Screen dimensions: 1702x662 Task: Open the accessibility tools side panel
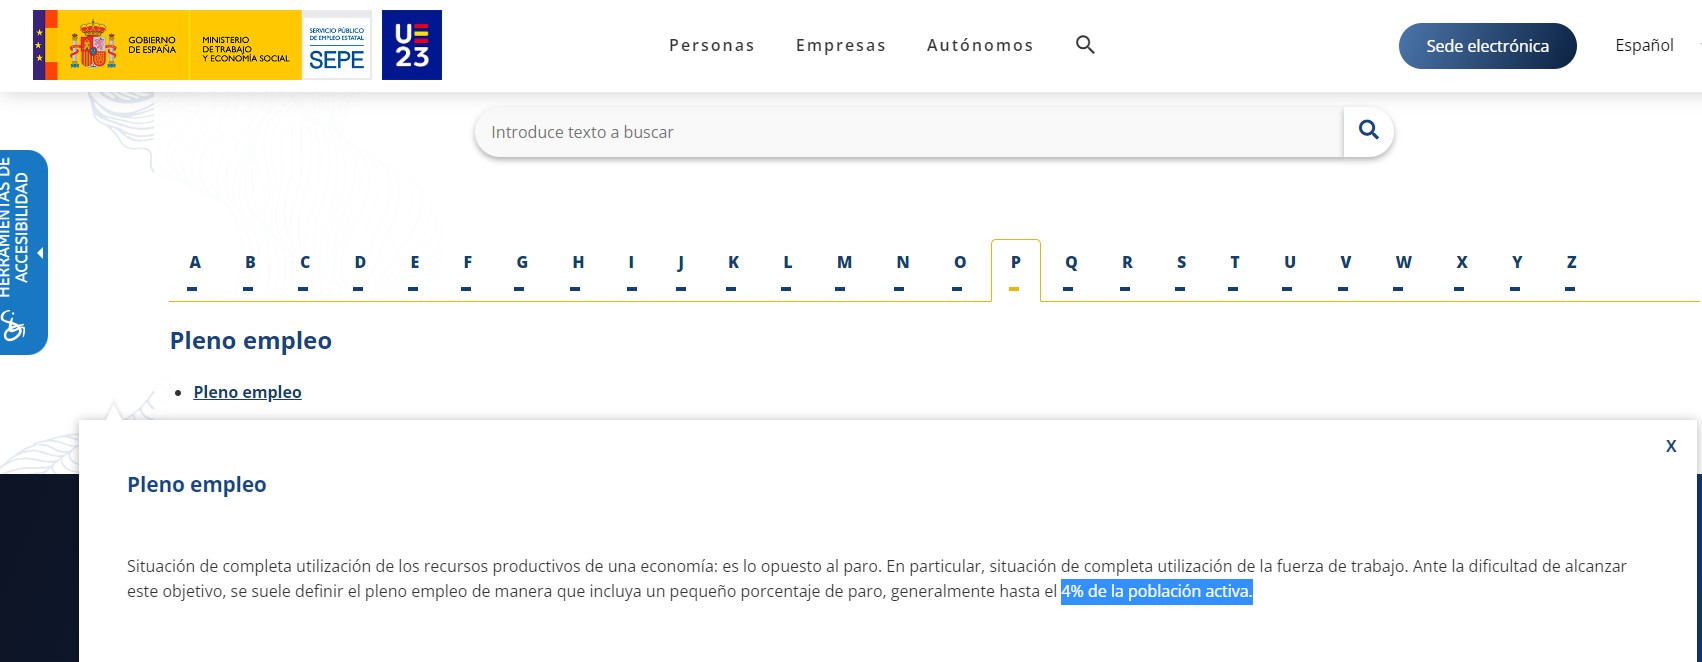(23, 252)
